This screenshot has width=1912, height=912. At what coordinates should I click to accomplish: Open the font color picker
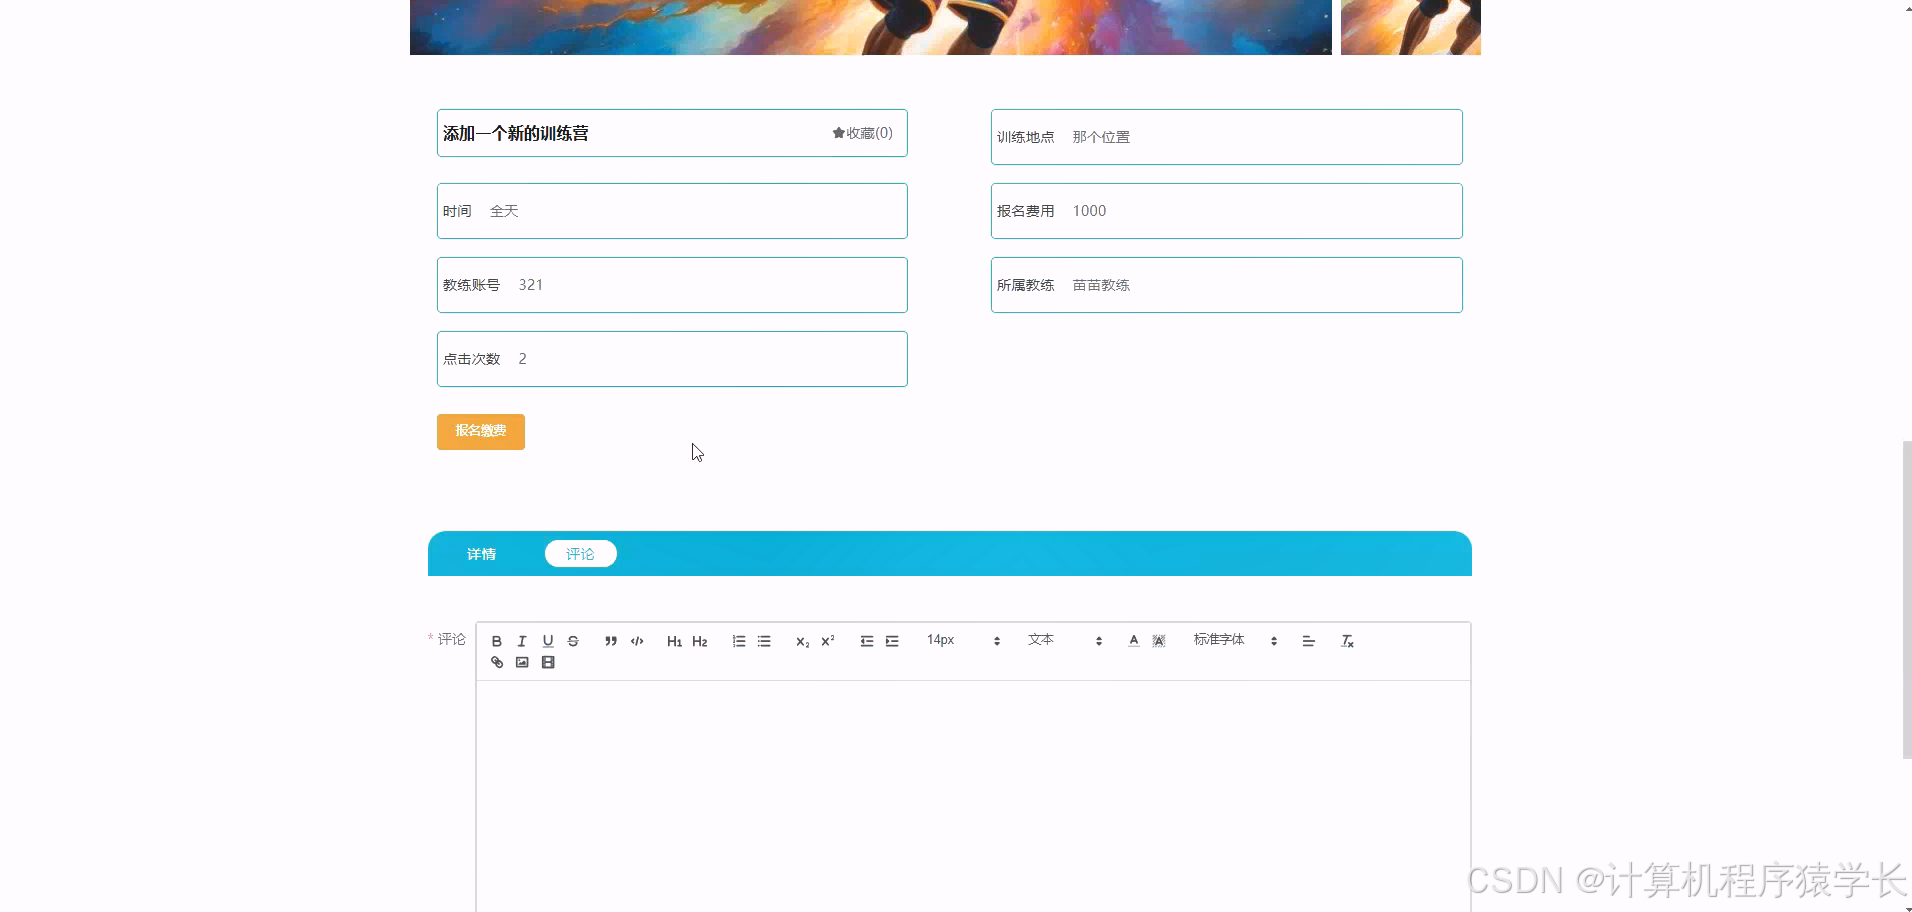[x=1133, y=641]
